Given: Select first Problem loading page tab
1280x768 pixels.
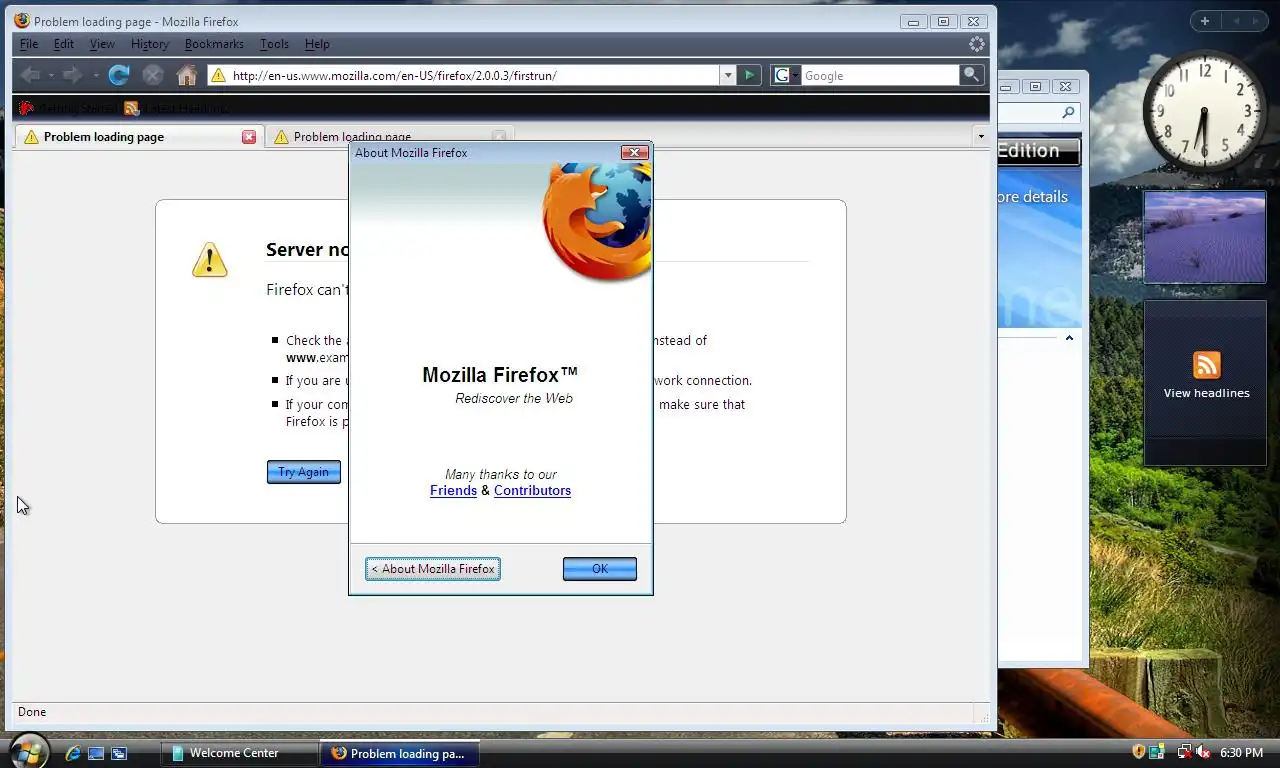Looking at the screenshot, I should point(138,137).
